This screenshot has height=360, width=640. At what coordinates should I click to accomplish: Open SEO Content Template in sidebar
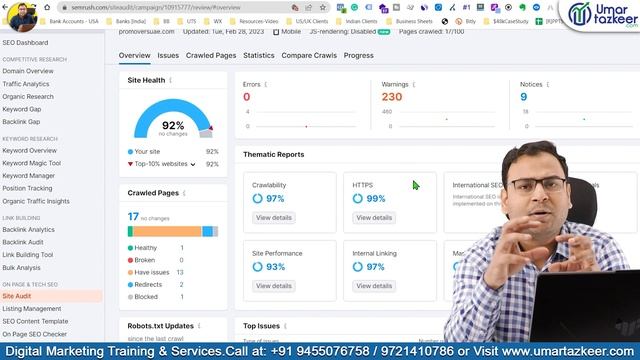click(35, 322)
